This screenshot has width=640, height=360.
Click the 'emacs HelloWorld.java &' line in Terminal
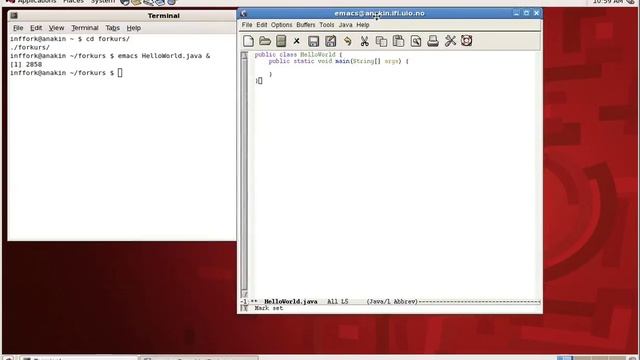click(110, 56)
